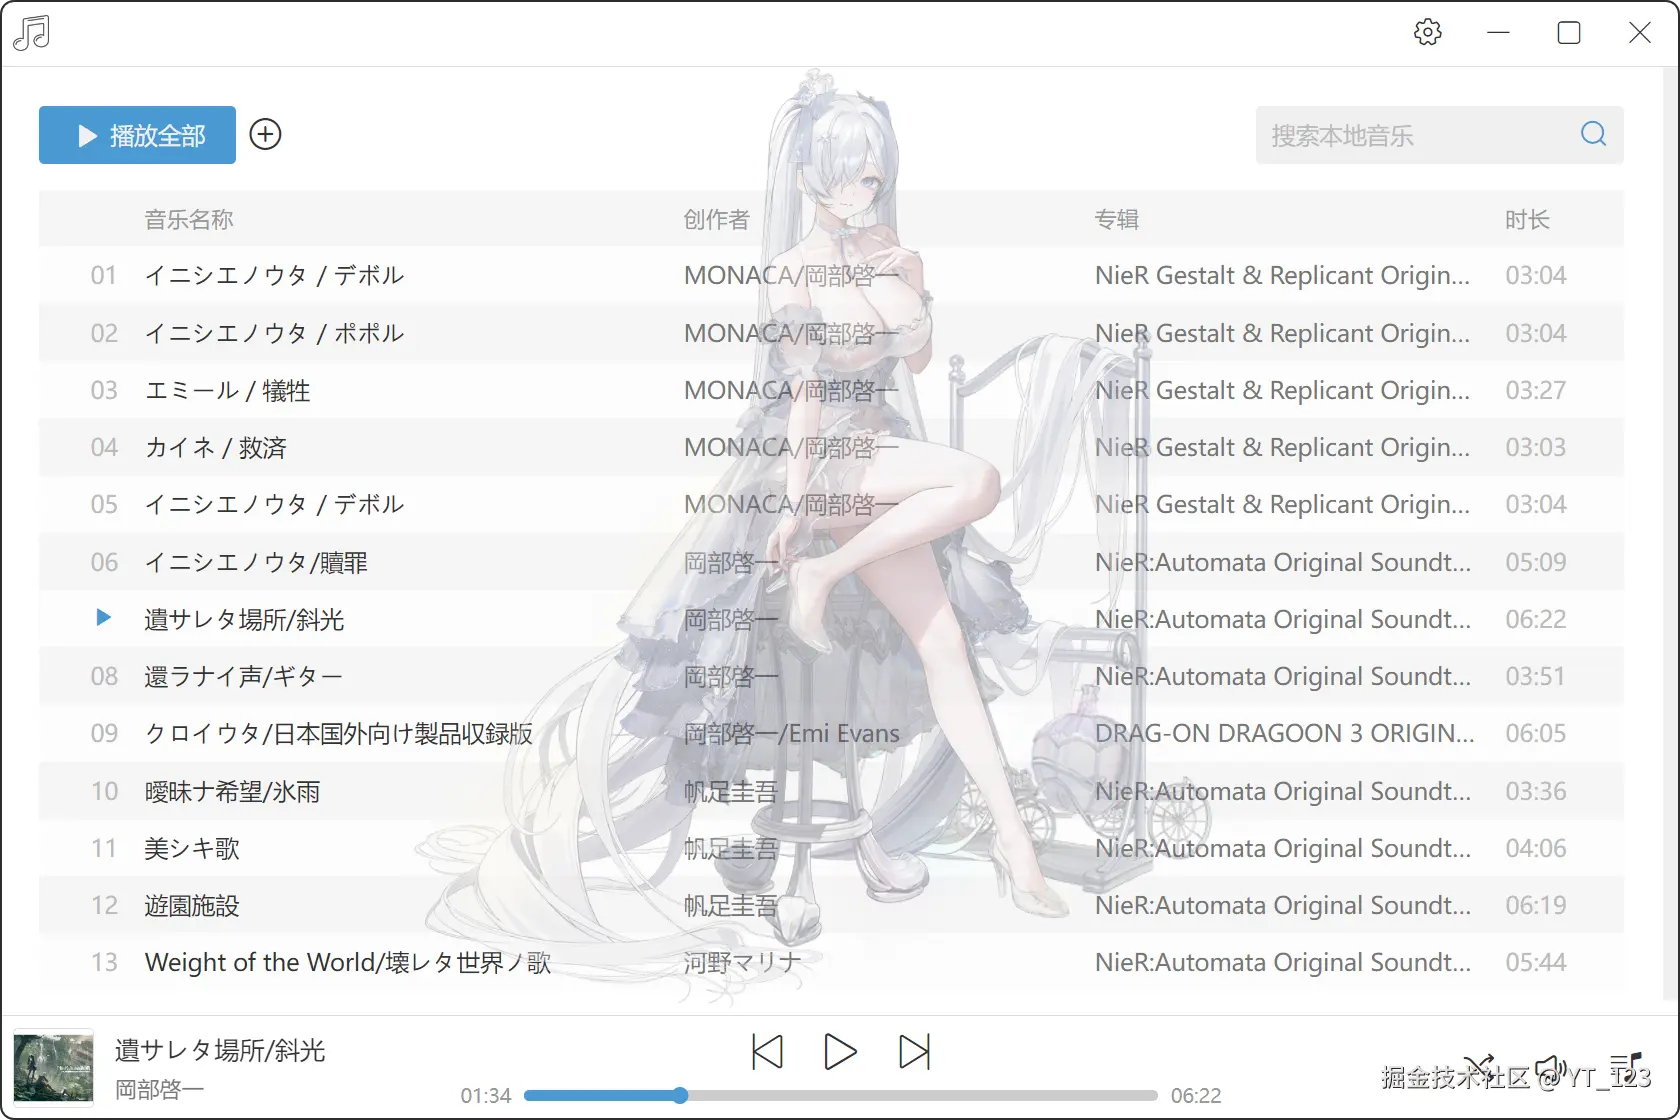Click the 播放全部 play all button

pyautogui.click(x=137, y=135)
